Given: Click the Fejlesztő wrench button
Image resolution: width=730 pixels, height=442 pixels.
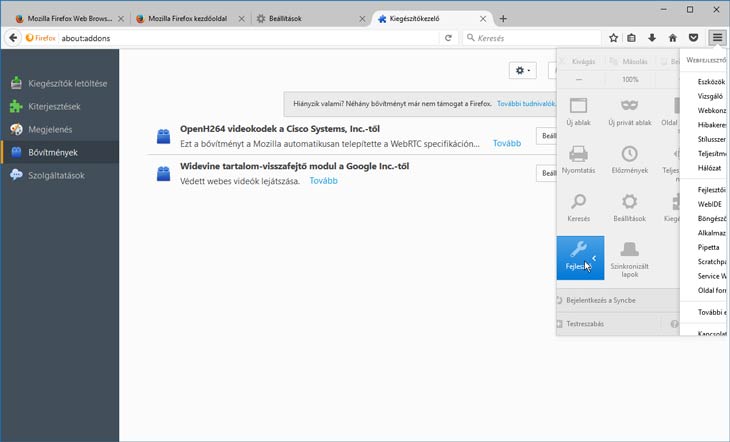Looking at the screenshot, I should click(580, 258).
